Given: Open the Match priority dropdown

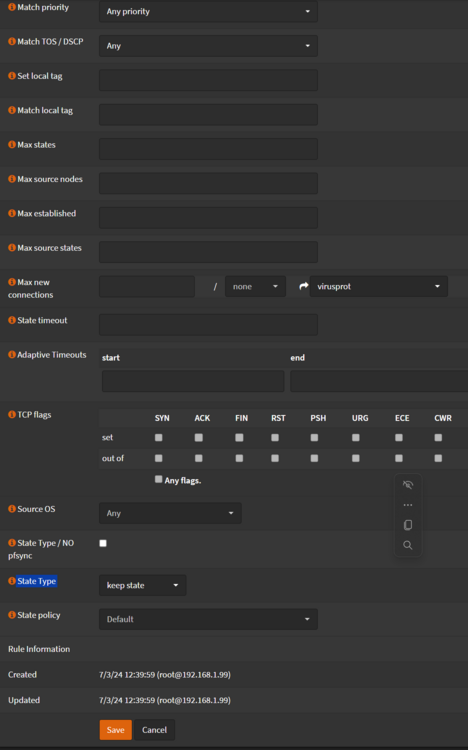Looking at the screenshot, I should [208, 11].
